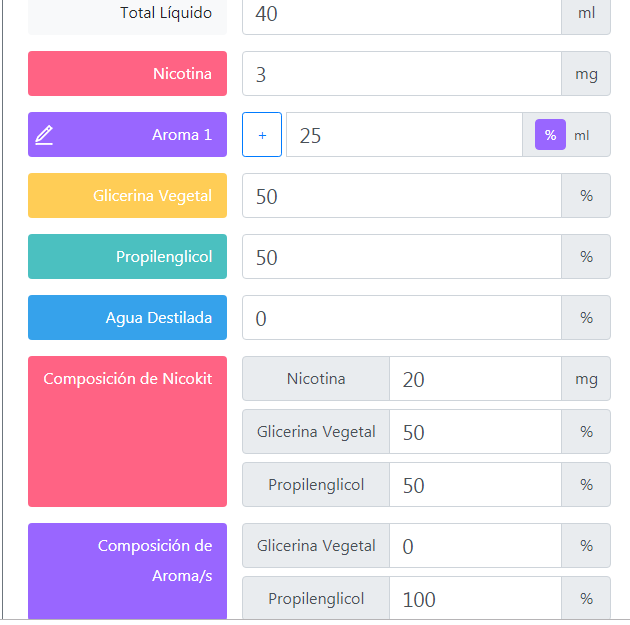
Task: Click the yellow Glicerina Vegetal label
Action: pos(128,196)
